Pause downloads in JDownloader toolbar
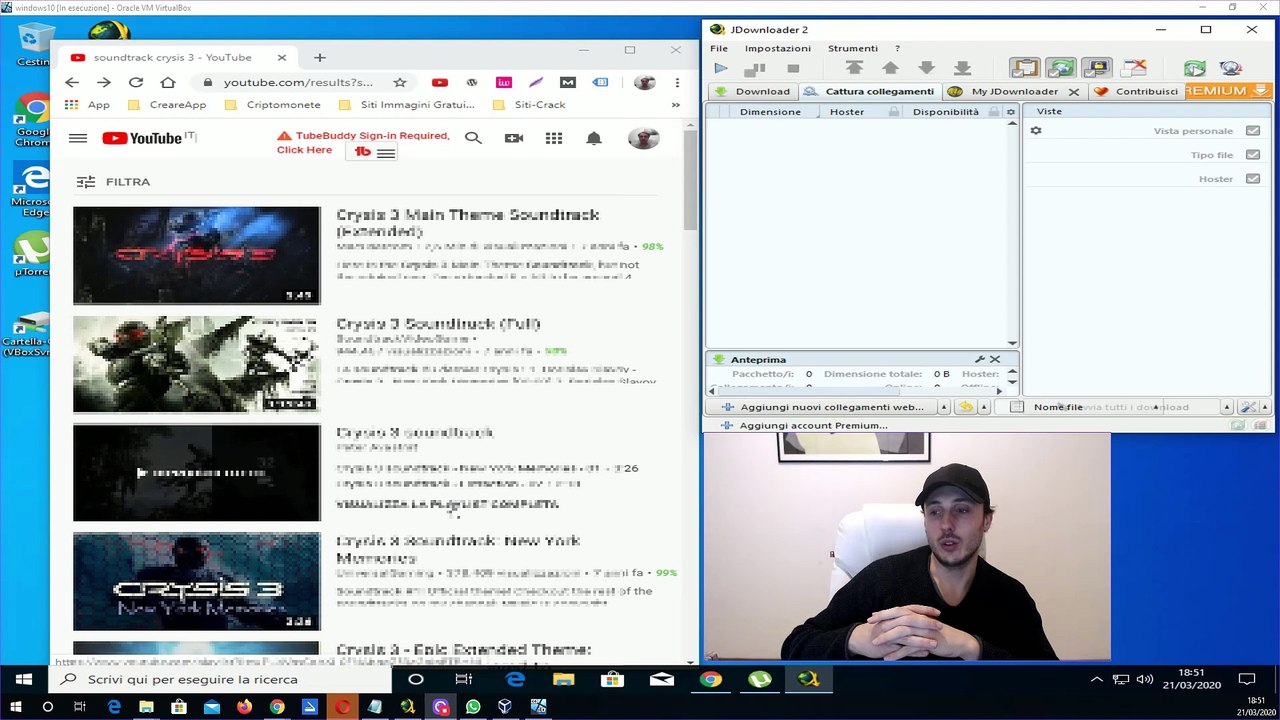Image resolution: width=1280 pixels, height=720 pixels. click(x=756, y=68)
